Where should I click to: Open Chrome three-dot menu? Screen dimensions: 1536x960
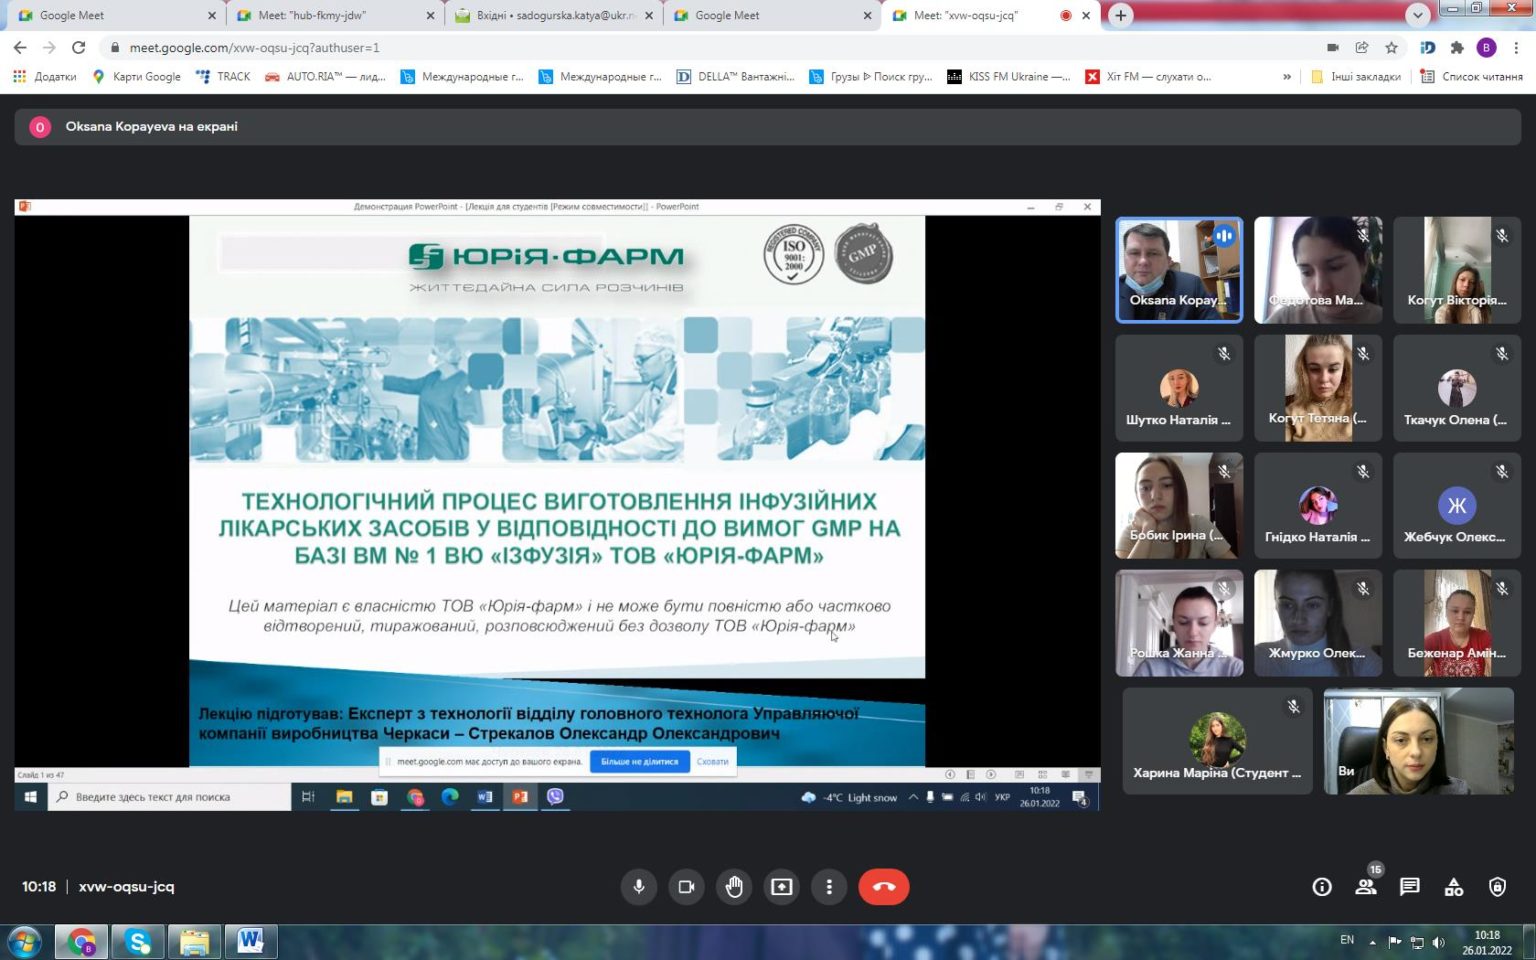[x=1516, y=47]
